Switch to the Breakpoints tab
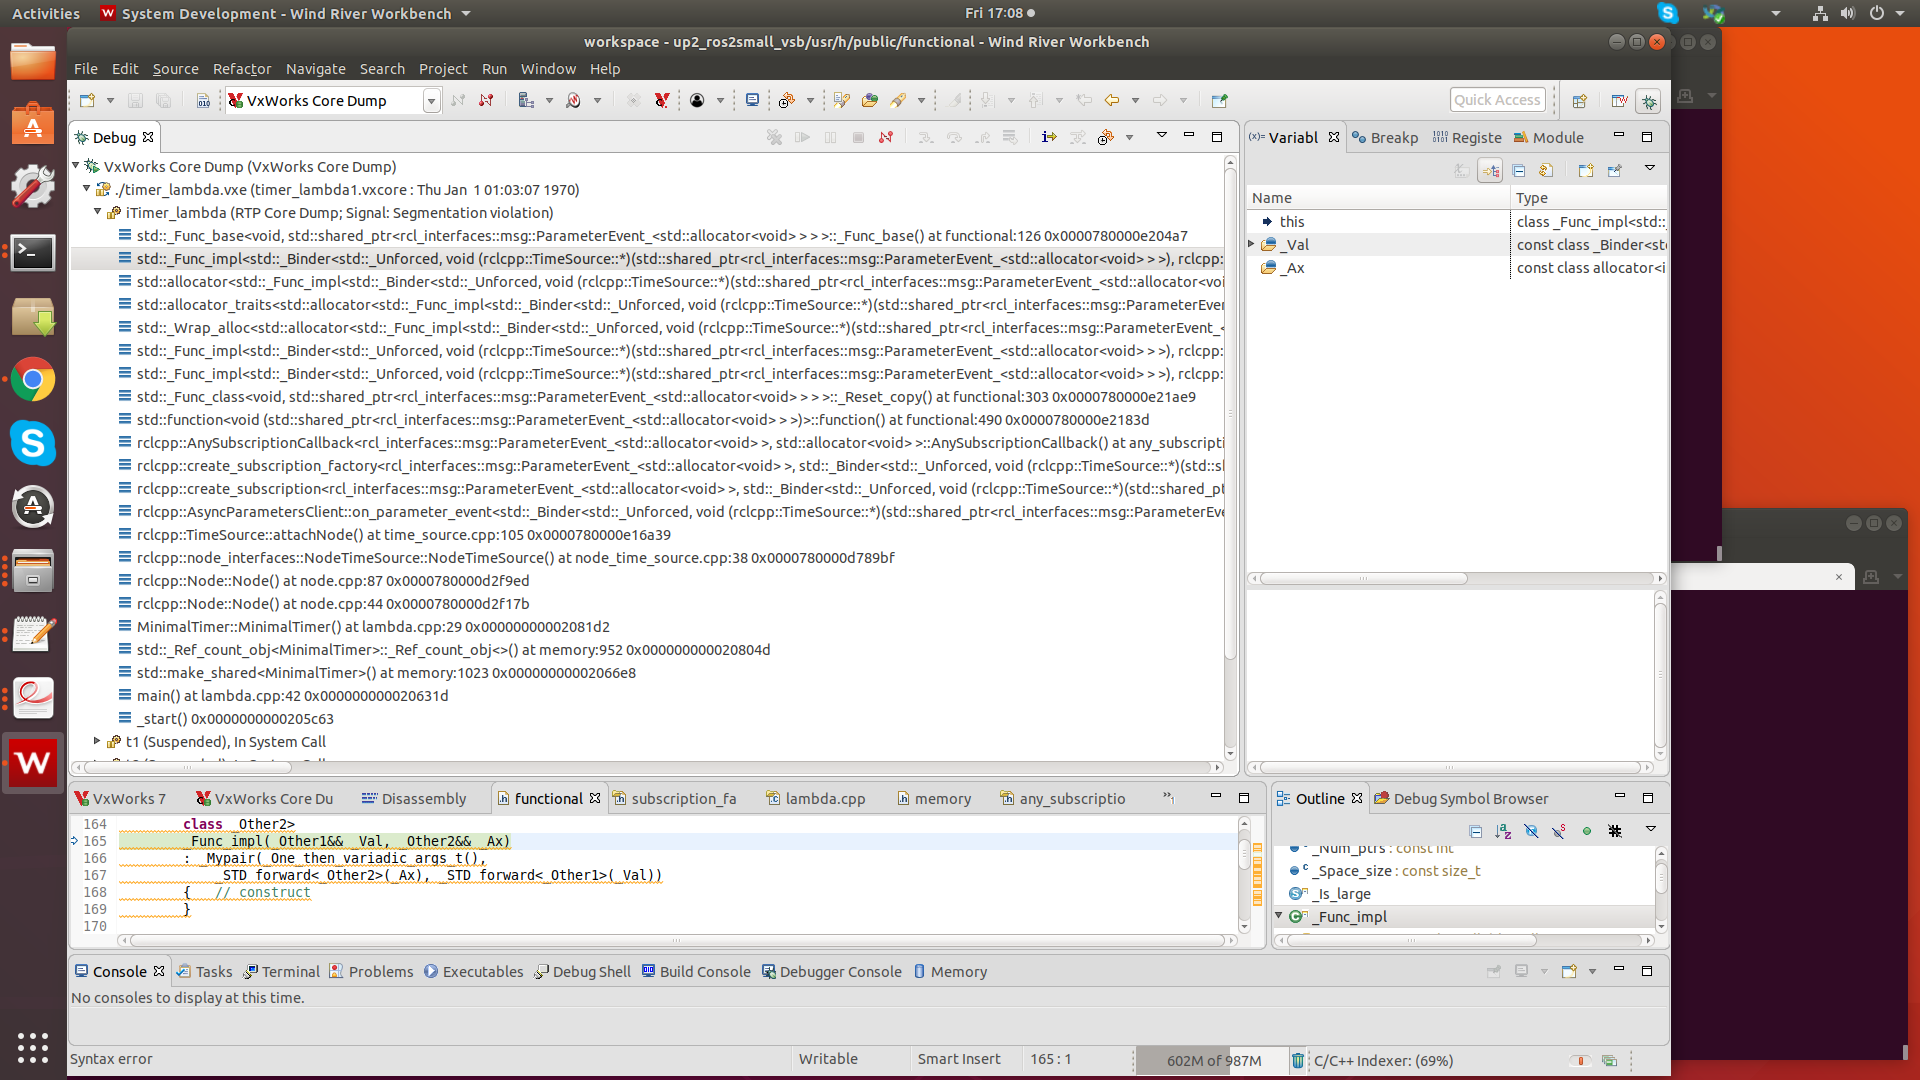The image size is (1920, 1080). (1387, 137)
